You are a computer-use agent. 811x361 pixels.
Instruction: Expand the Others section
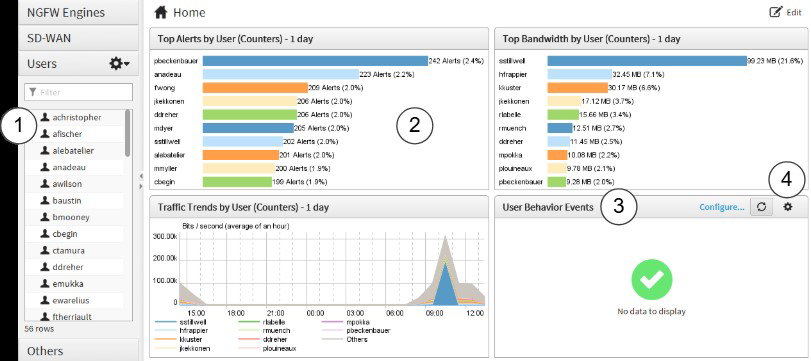pyautogui.click(x=79, y=350)
